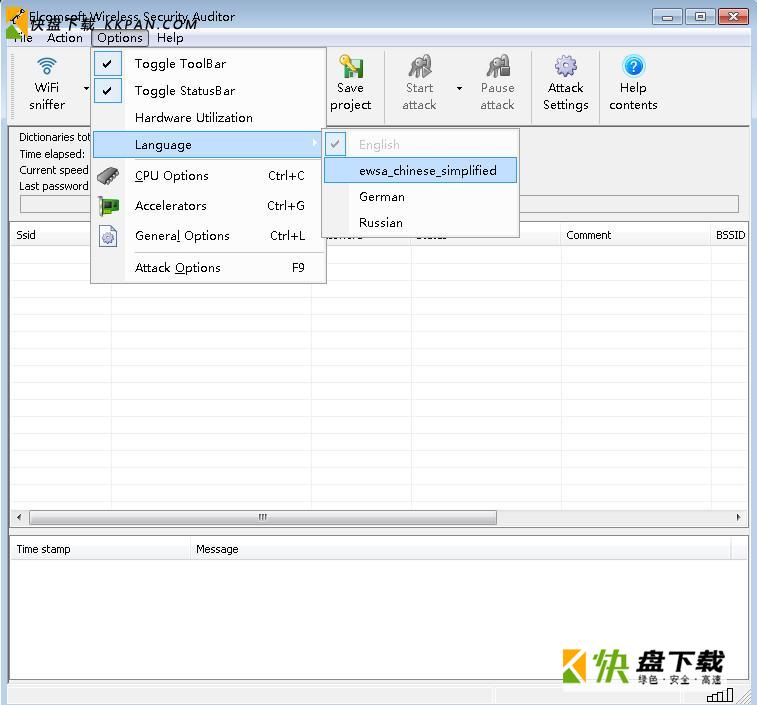The width and height of the screenshot is (757, 705).
Task: Click the Start attack icon
Action: (420, 66)
